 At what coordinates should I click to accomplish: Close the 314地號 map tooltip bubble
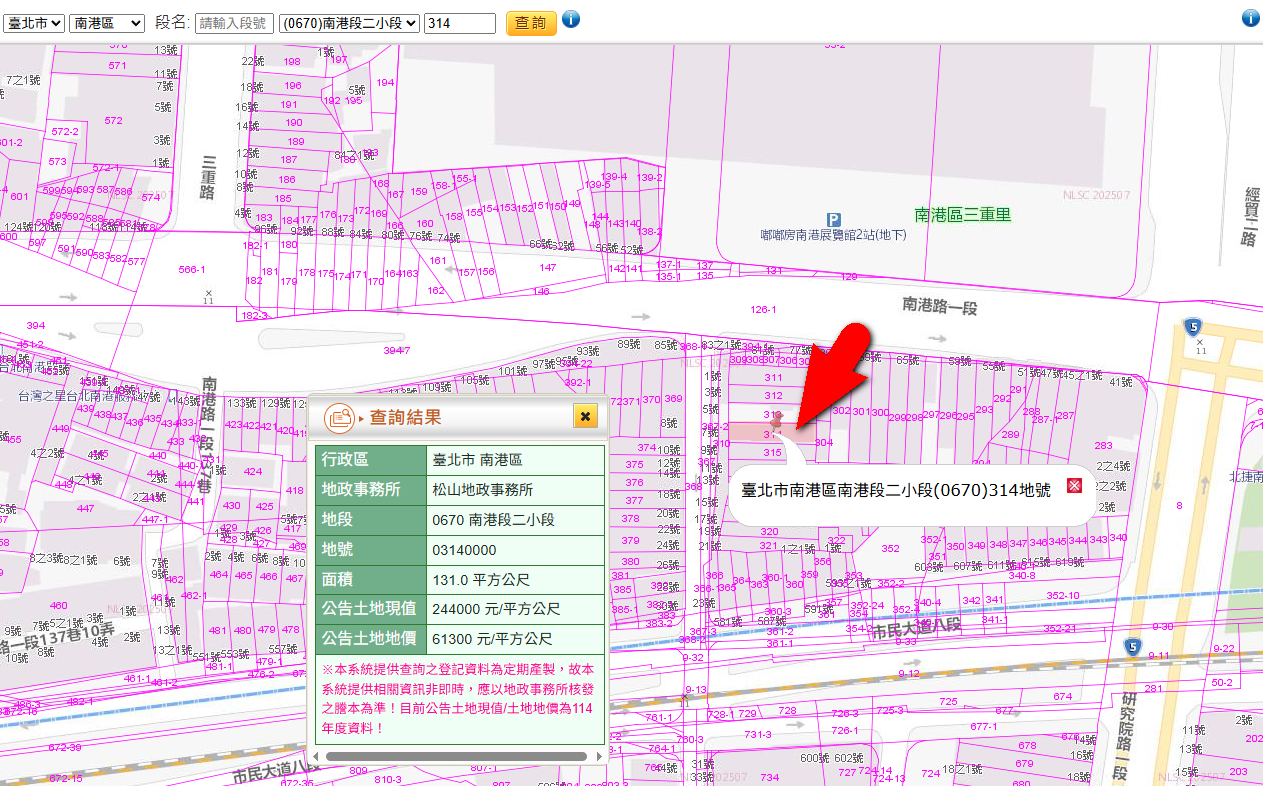click(x=1075, y=485)
